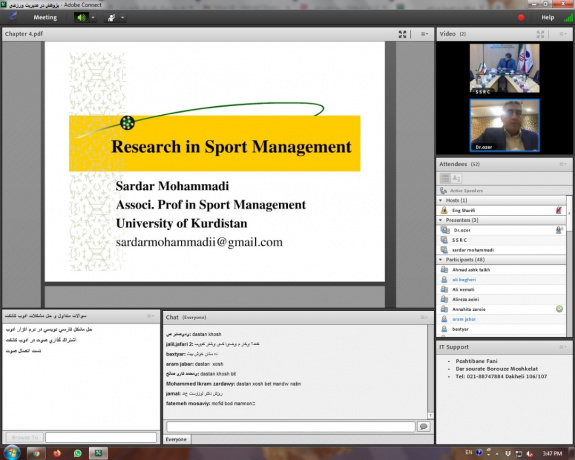Click the send chat message button
Screen dimensions: 575x460
point(424,427)
